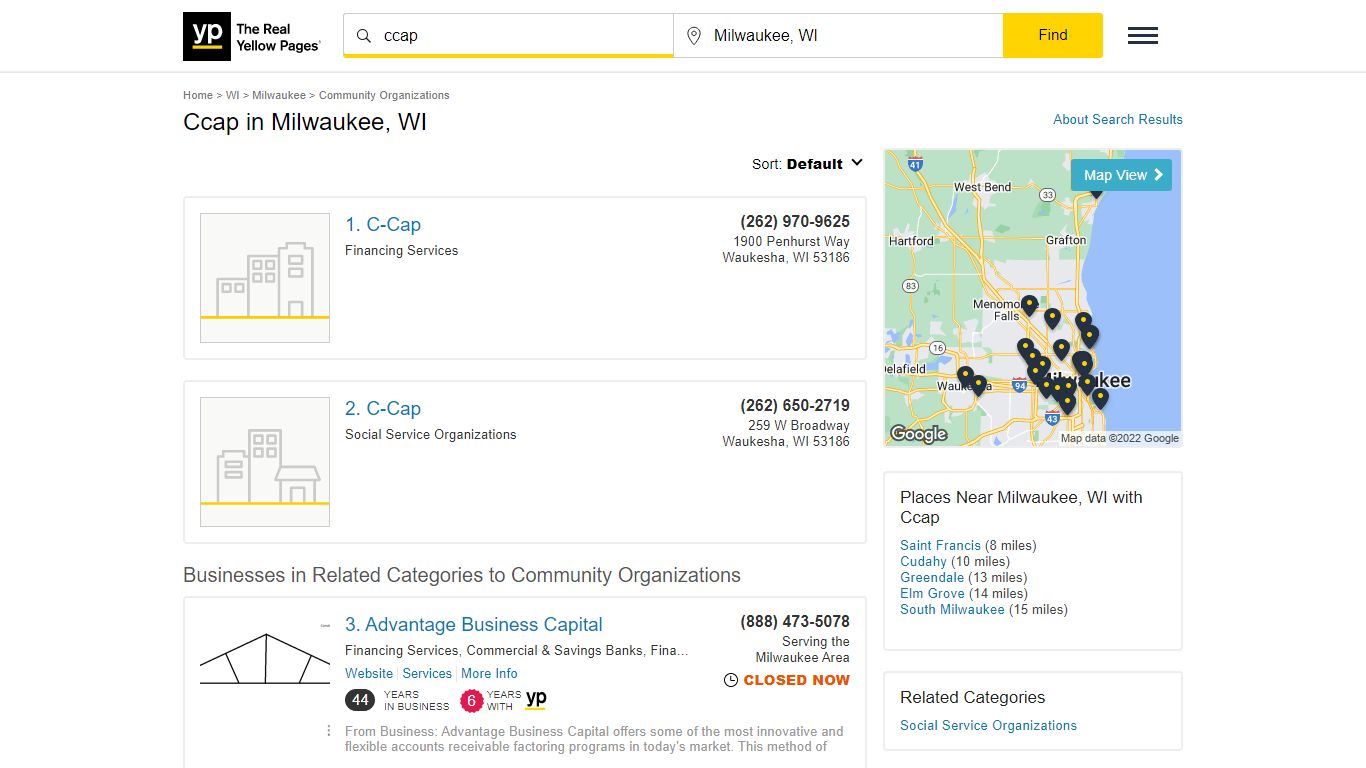The height and width of the screenshot is (768, 1366).
Task: Click the clock icon beside Closed Now
Action: tap(731, 680)
